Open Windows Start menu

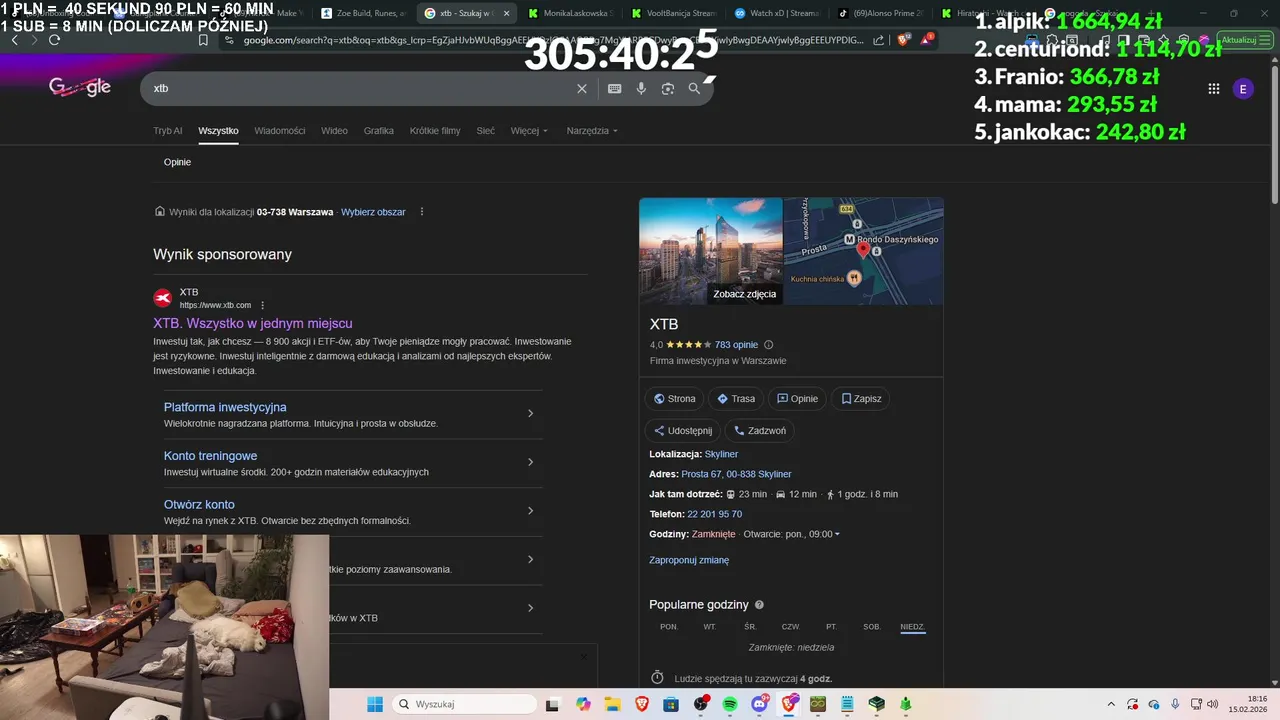pos(375,704)
